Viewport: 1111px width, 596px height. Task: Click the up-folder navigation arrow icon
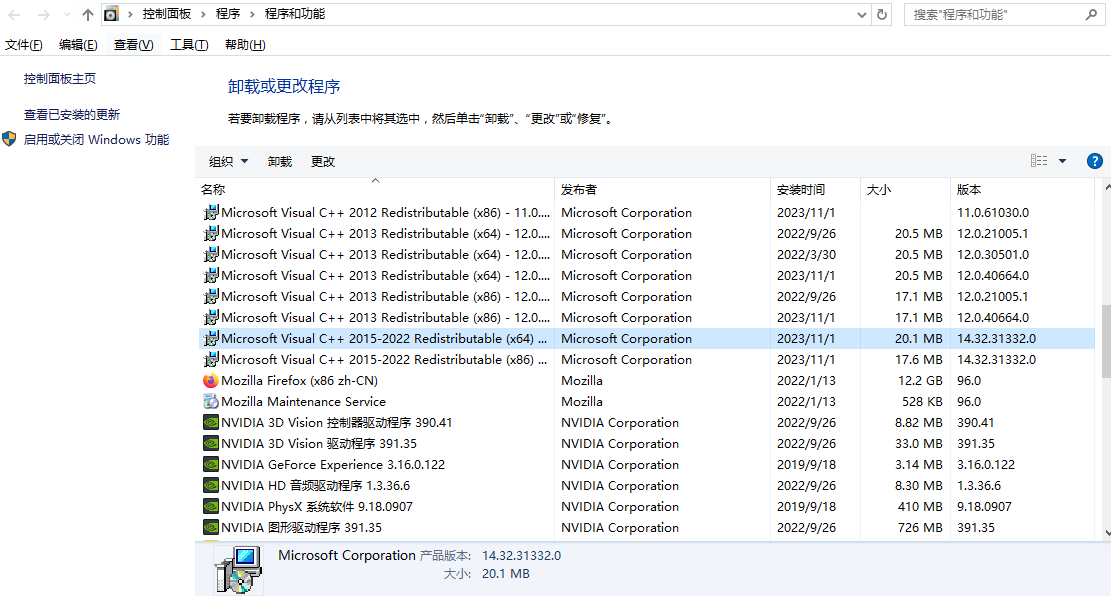[x=87, y=15]
